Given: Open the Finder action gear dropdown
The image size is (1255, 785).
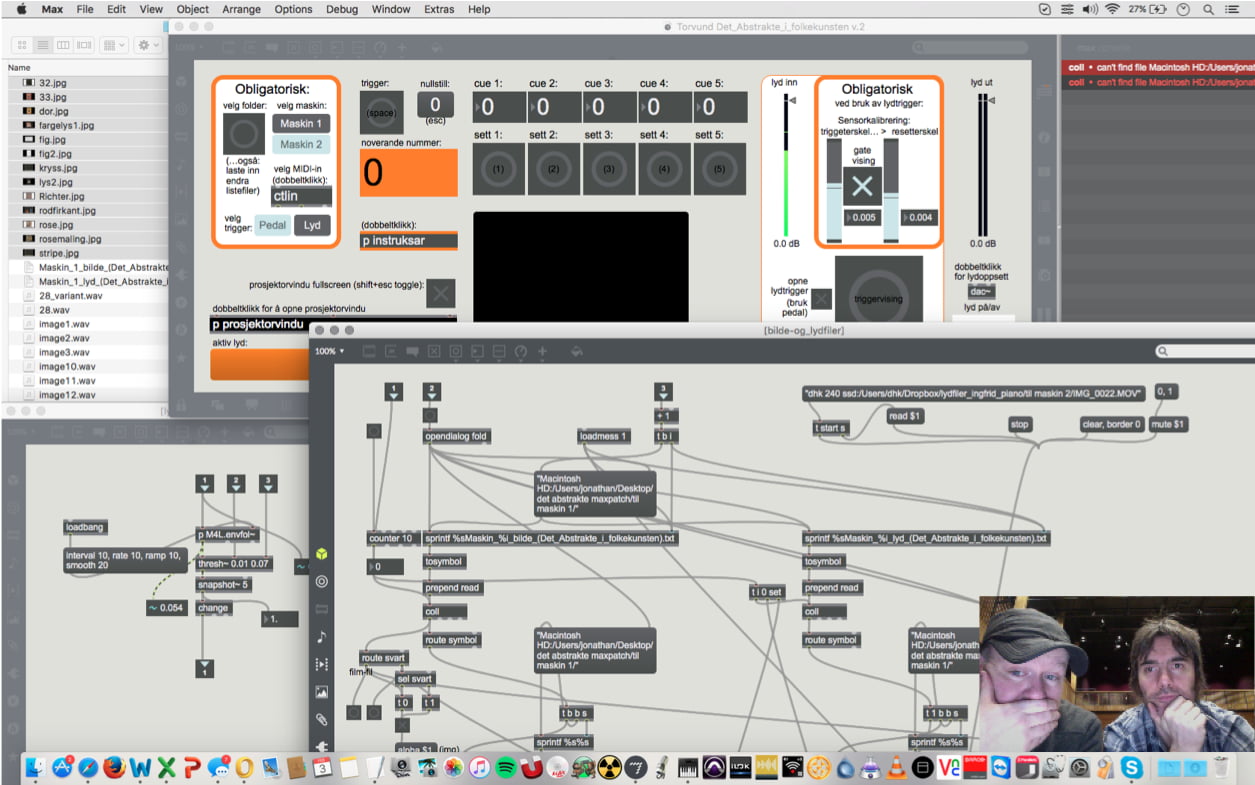Looking at the screenshot, I should pyautogui.click(x=147, y=46).
